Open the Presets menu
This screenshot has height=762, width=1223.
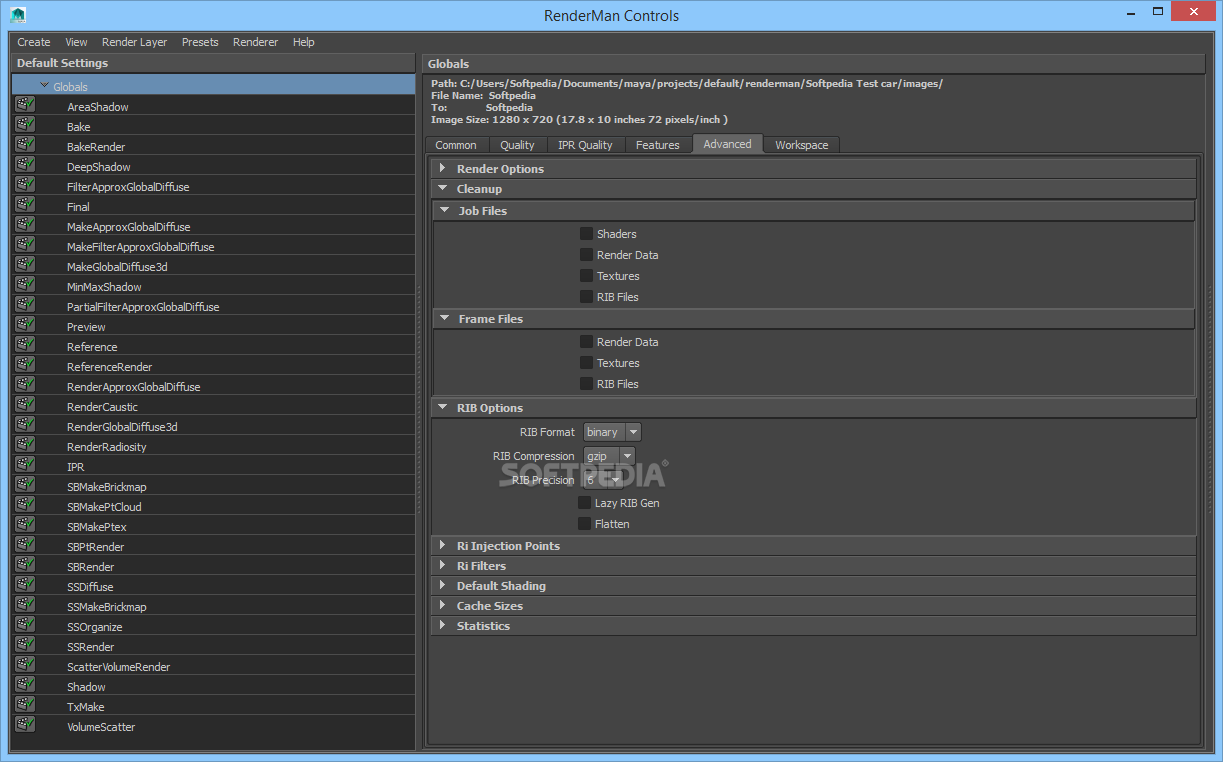coord(200,42)
